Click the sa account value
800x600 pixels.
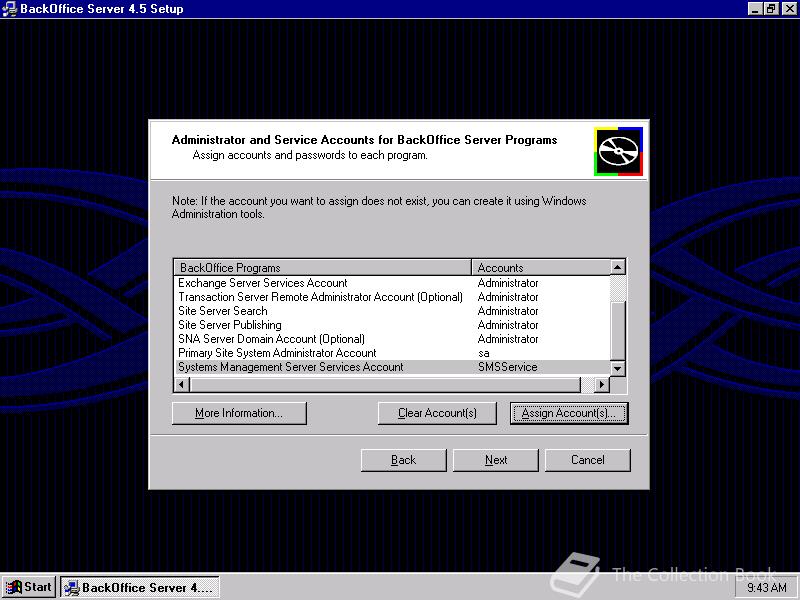pos(484,353)
